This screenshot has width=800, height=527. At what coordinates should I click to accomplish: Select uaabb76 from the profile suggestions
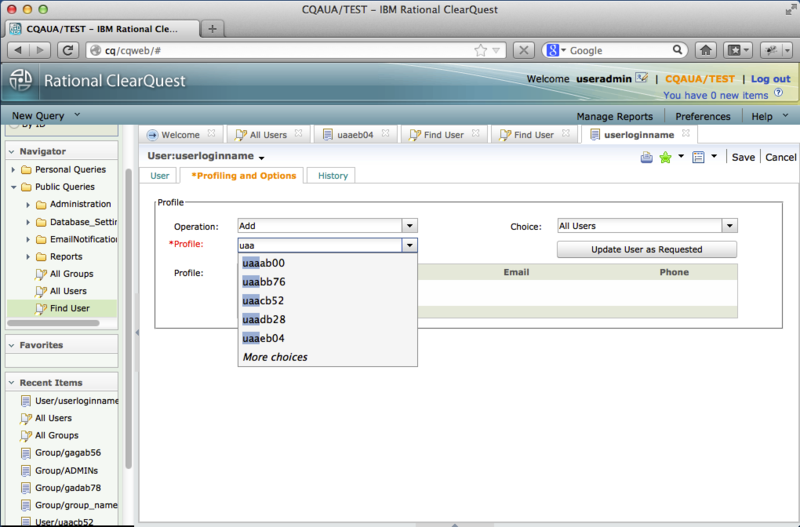pos(328,282)
